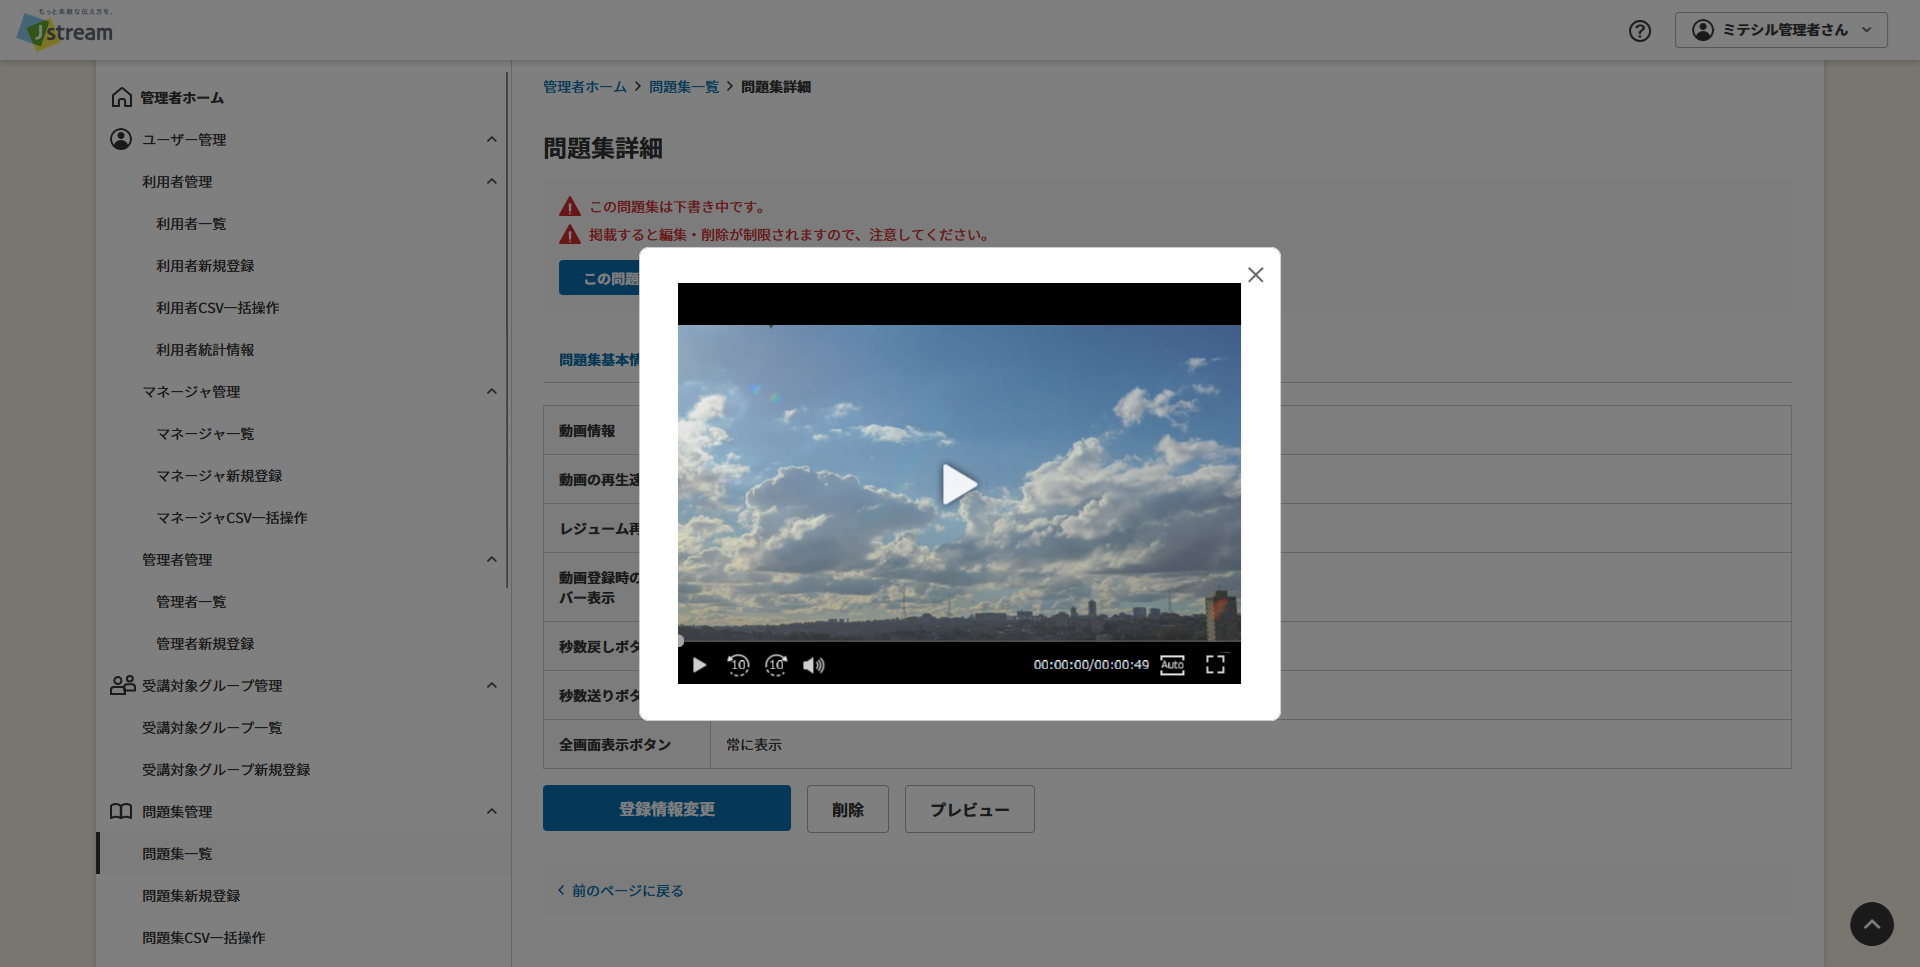Click the ユーザー管理 user icon

point(121,139)
